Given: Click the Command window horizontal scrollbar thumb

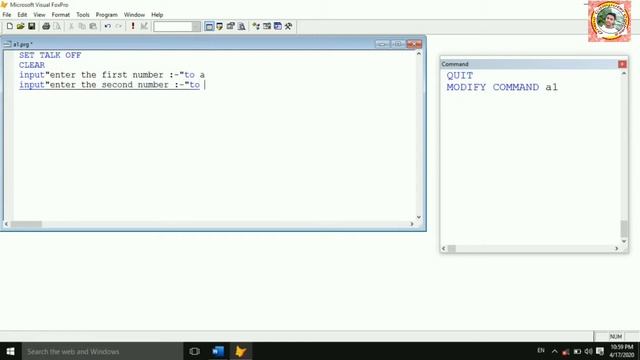Looking at the screenshot, I should pyautogui.click(x=452, y=248).
